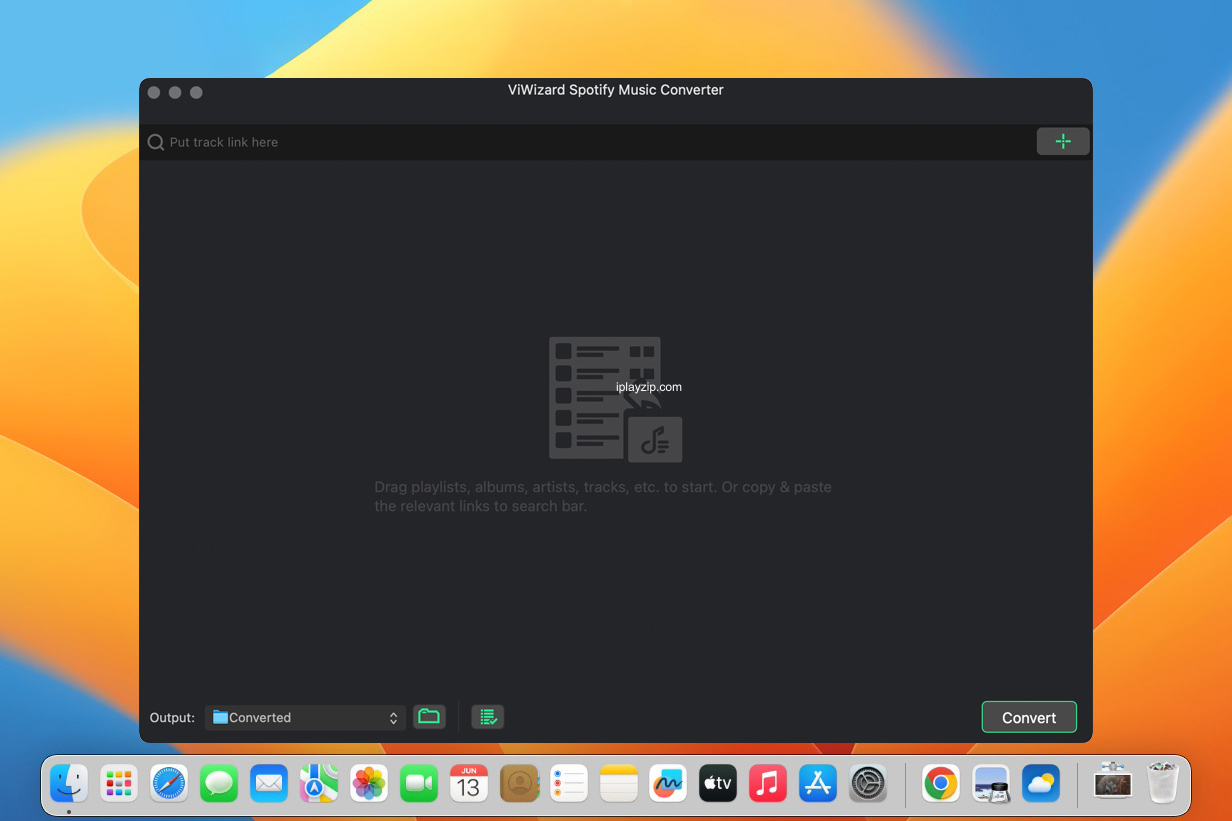The height and width of the screenshot is (821, 1232).
Task: Open Maps in the Dock
Action: [x=319, y=784]
